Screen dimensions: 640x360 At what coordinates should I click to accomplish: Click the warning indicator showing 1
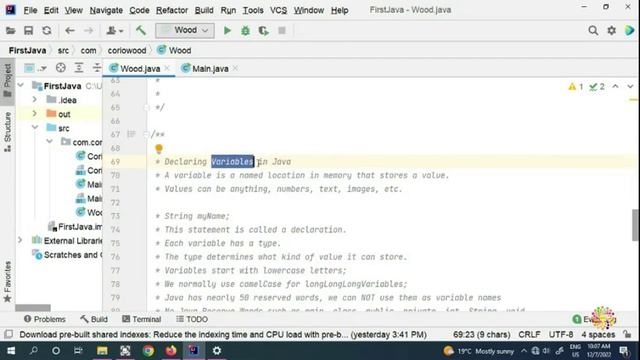576,87
